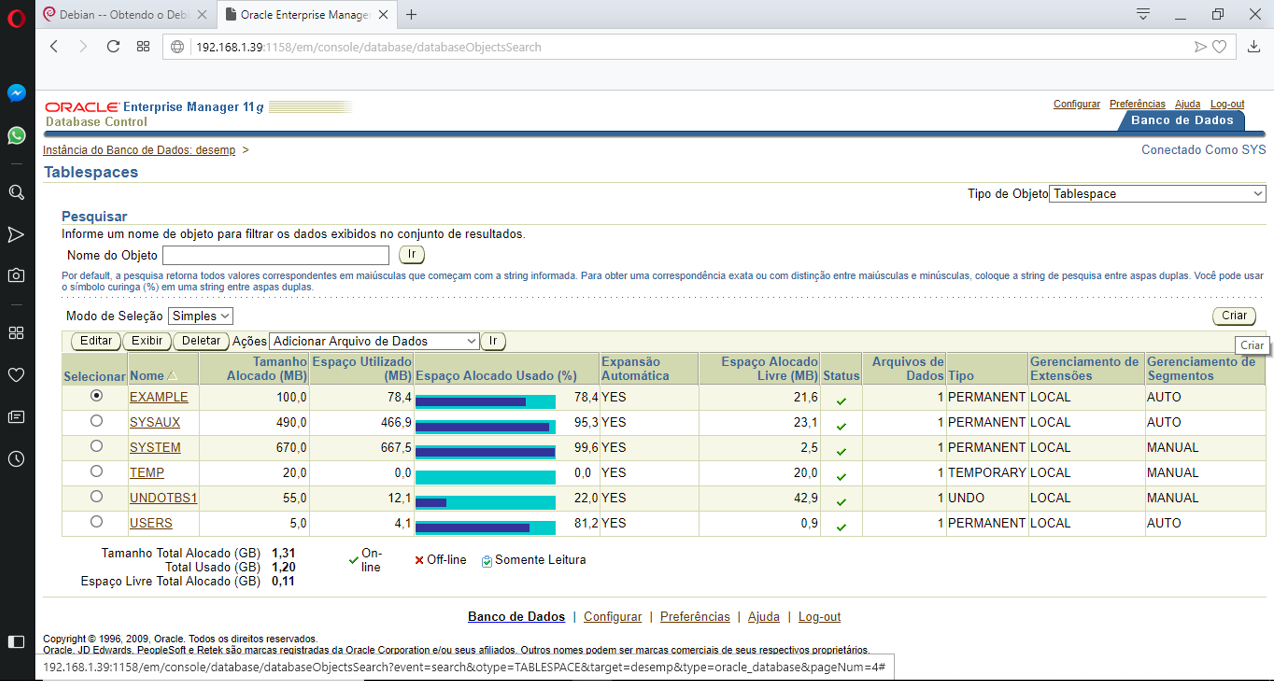Screen dimensions: 1276x681
Task: Click the status checkmark for EXAMPLE row
Action: [841, 401]
